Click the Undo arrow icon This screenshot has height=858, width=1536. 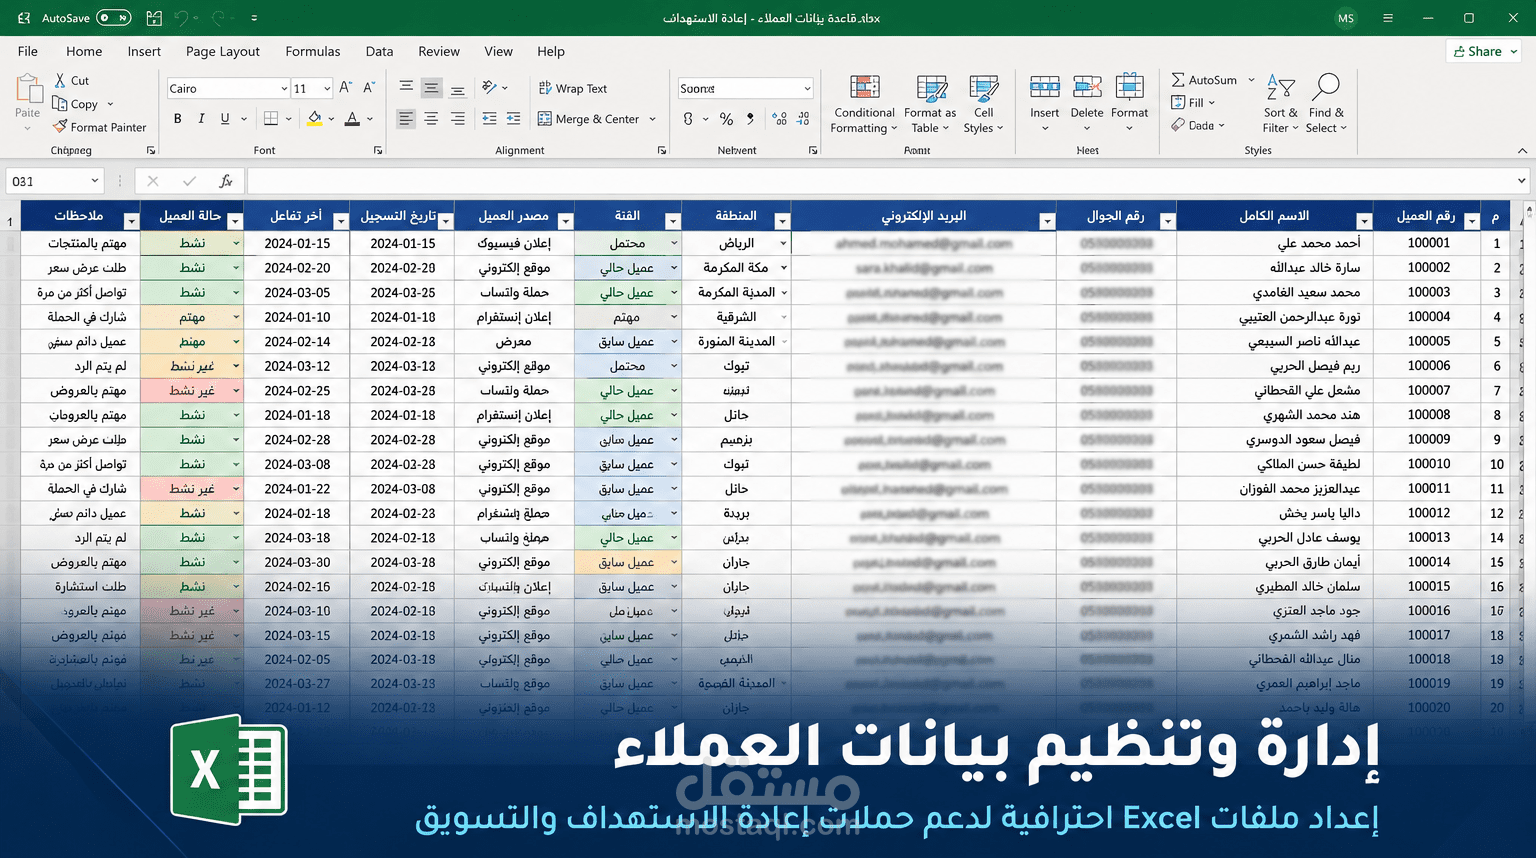pyautogui.click(x=181, y=18)
